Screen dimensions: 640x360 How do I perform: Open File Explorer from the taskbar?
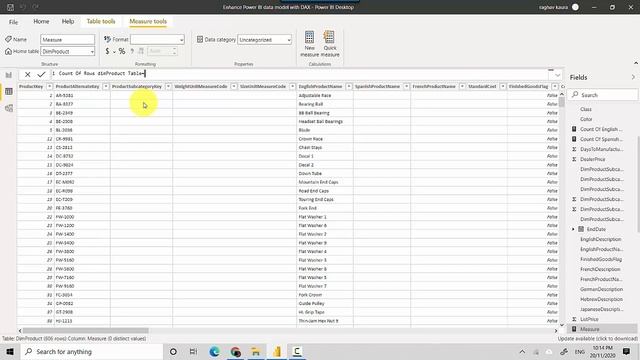(256, 351)
